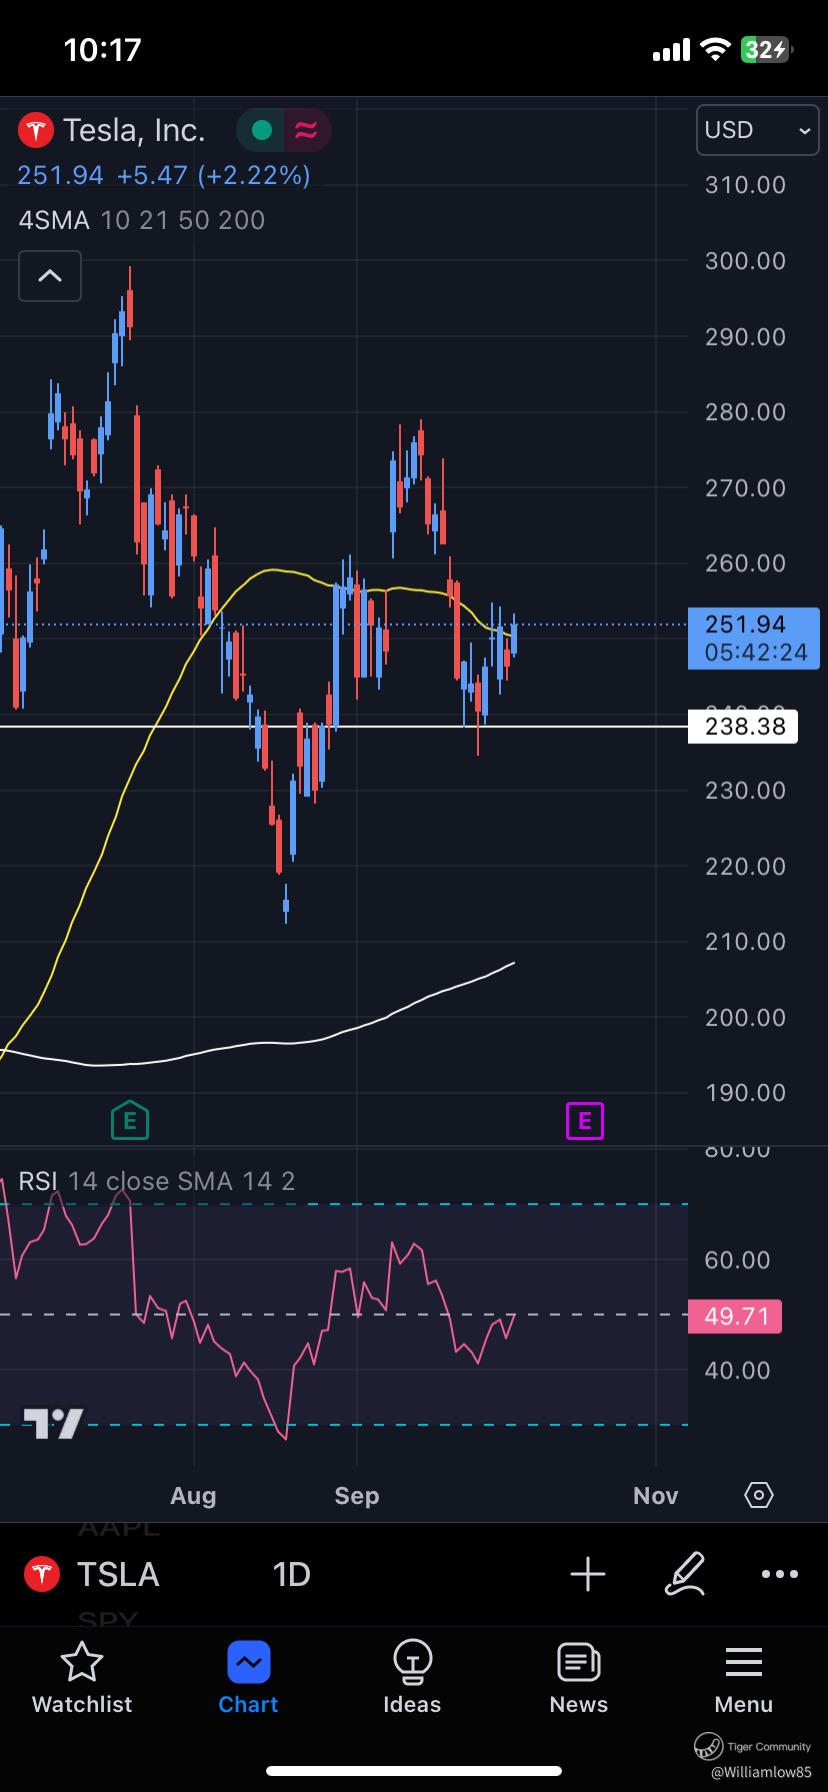Tap the Tesla logo icon next to TSLA
This screenshot has width=828, height=1792.
pyautogui.click(x=42, y=1575)
